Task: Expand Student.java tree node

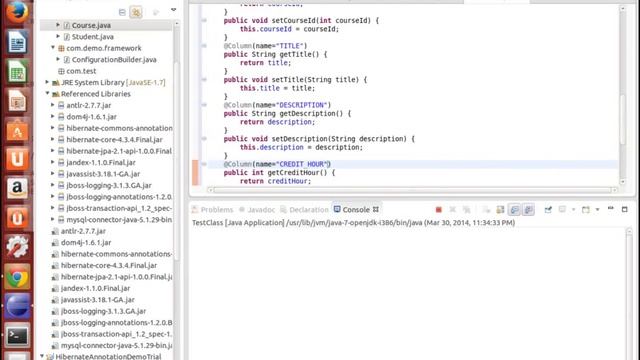Action: point(58,36)
